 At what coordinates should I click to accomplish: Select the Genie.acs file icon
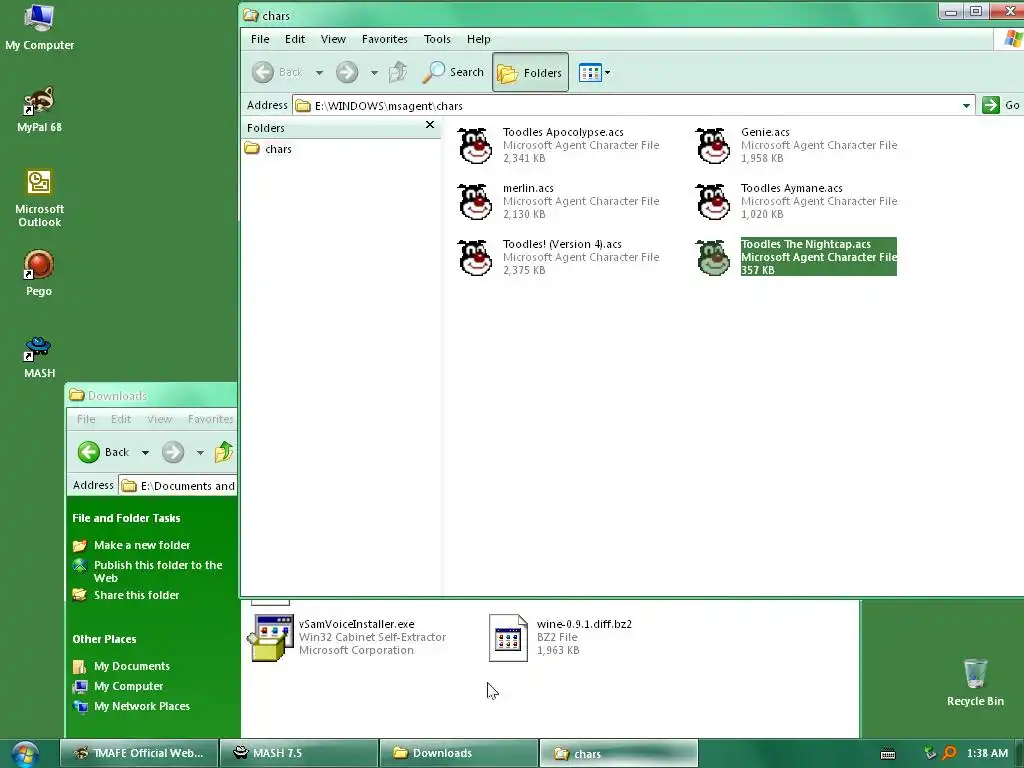coord(712,145)
